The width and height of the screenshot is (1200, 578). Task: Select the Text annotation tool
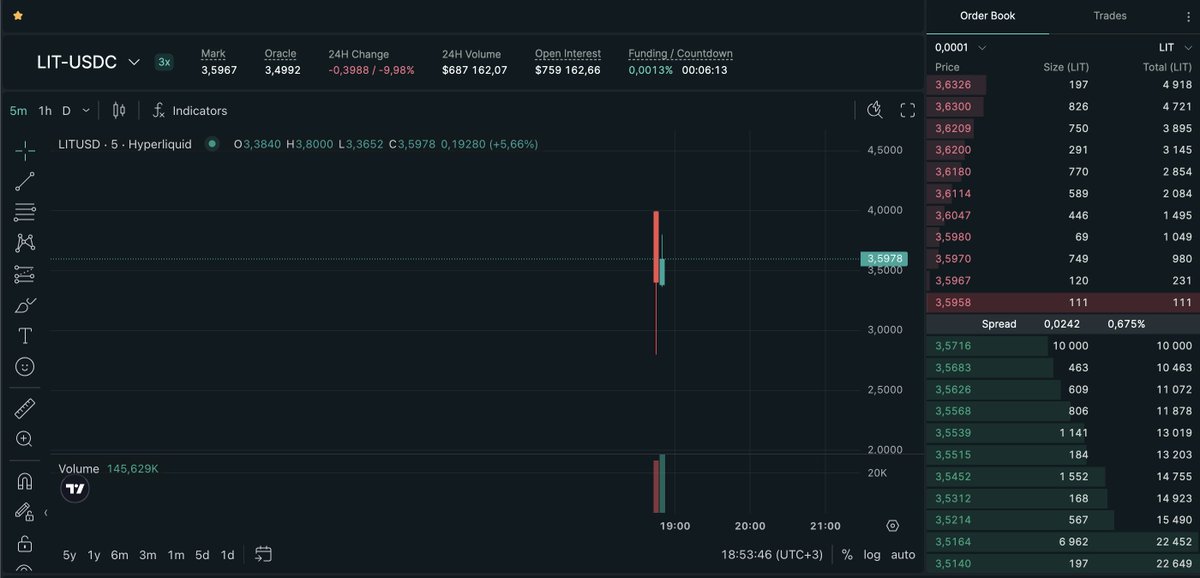tap(25, 336)
